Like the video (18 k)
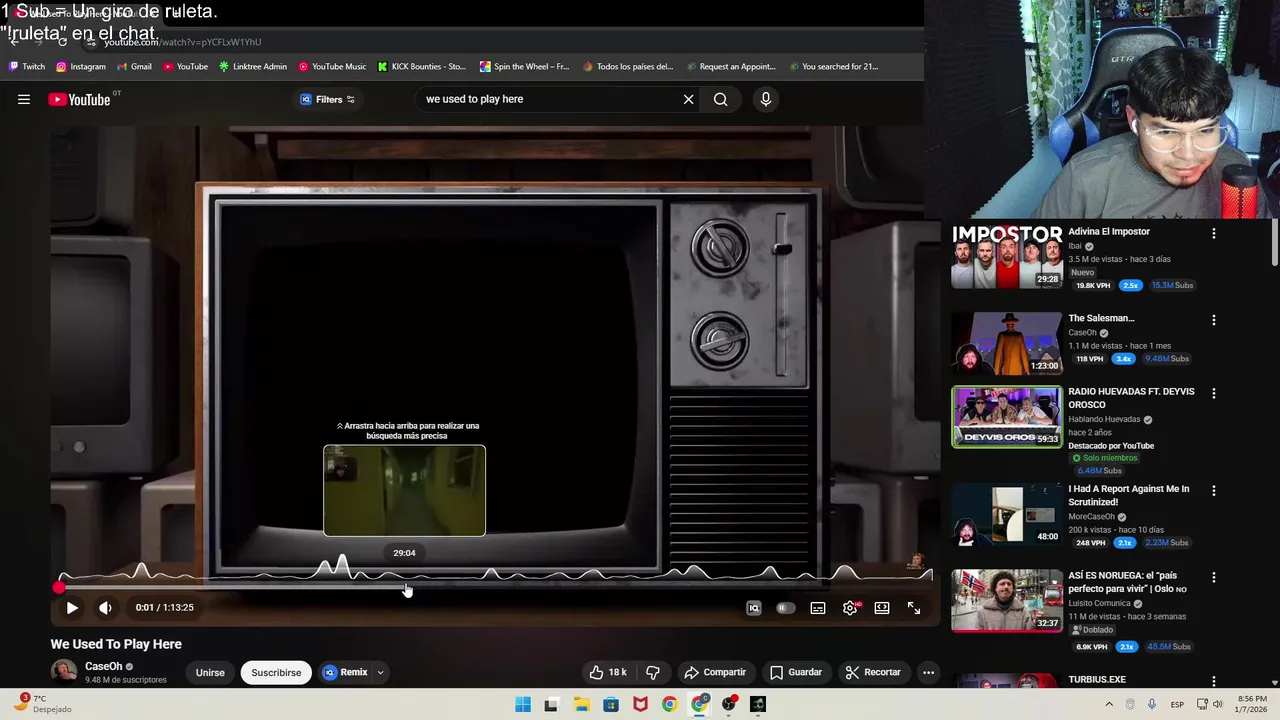 pyautogui.click(x=608, y=672)
